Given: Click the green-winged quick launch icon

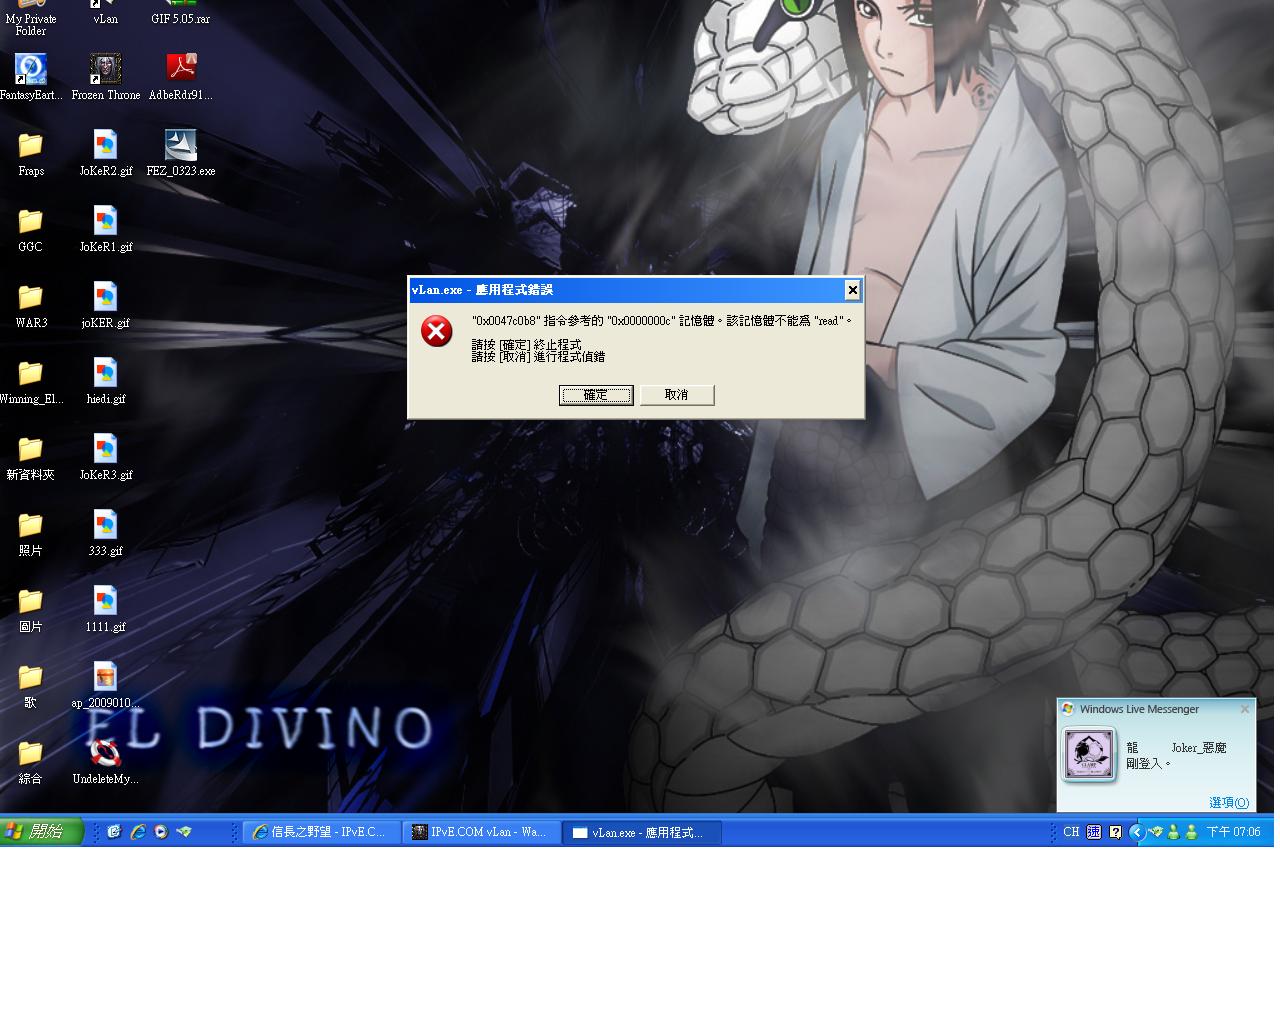Looking at the screenshot, I should [x=184, y=832].
